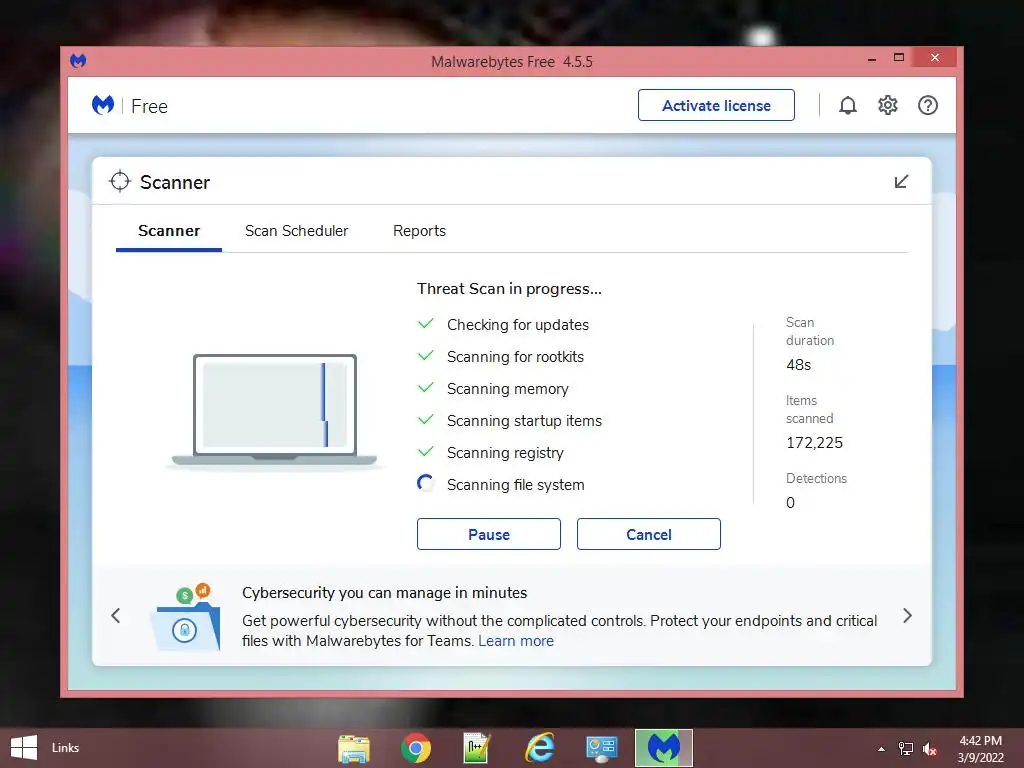
Task: Click the Links toolbar label on taskbar
Action: [x=65, y=748]
